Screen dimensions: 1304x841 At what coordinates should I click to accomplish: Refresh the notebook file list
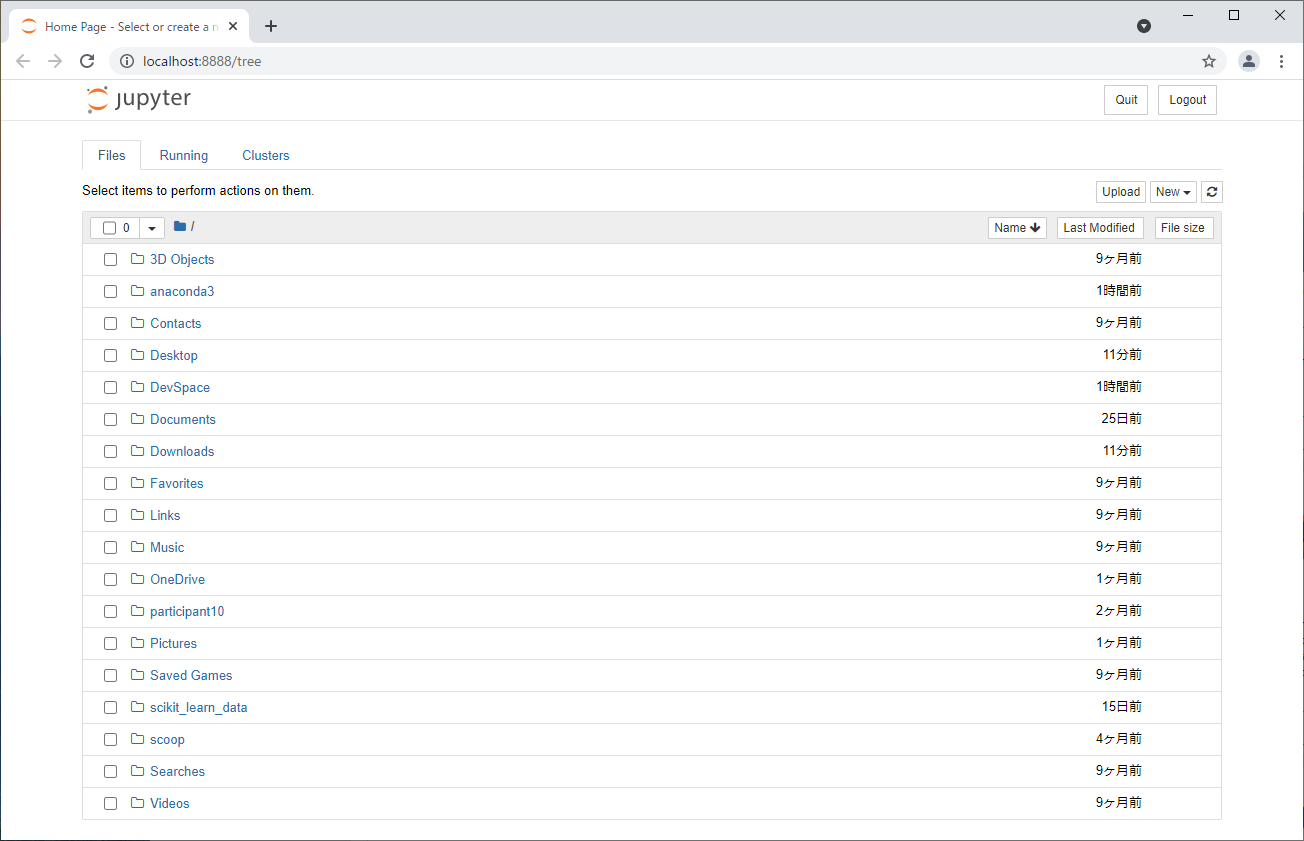(x=1212, y=192)
